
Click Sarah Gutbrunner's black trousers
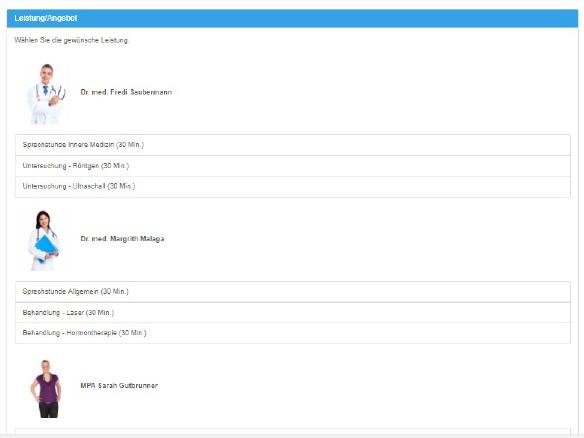click(49, 410)
